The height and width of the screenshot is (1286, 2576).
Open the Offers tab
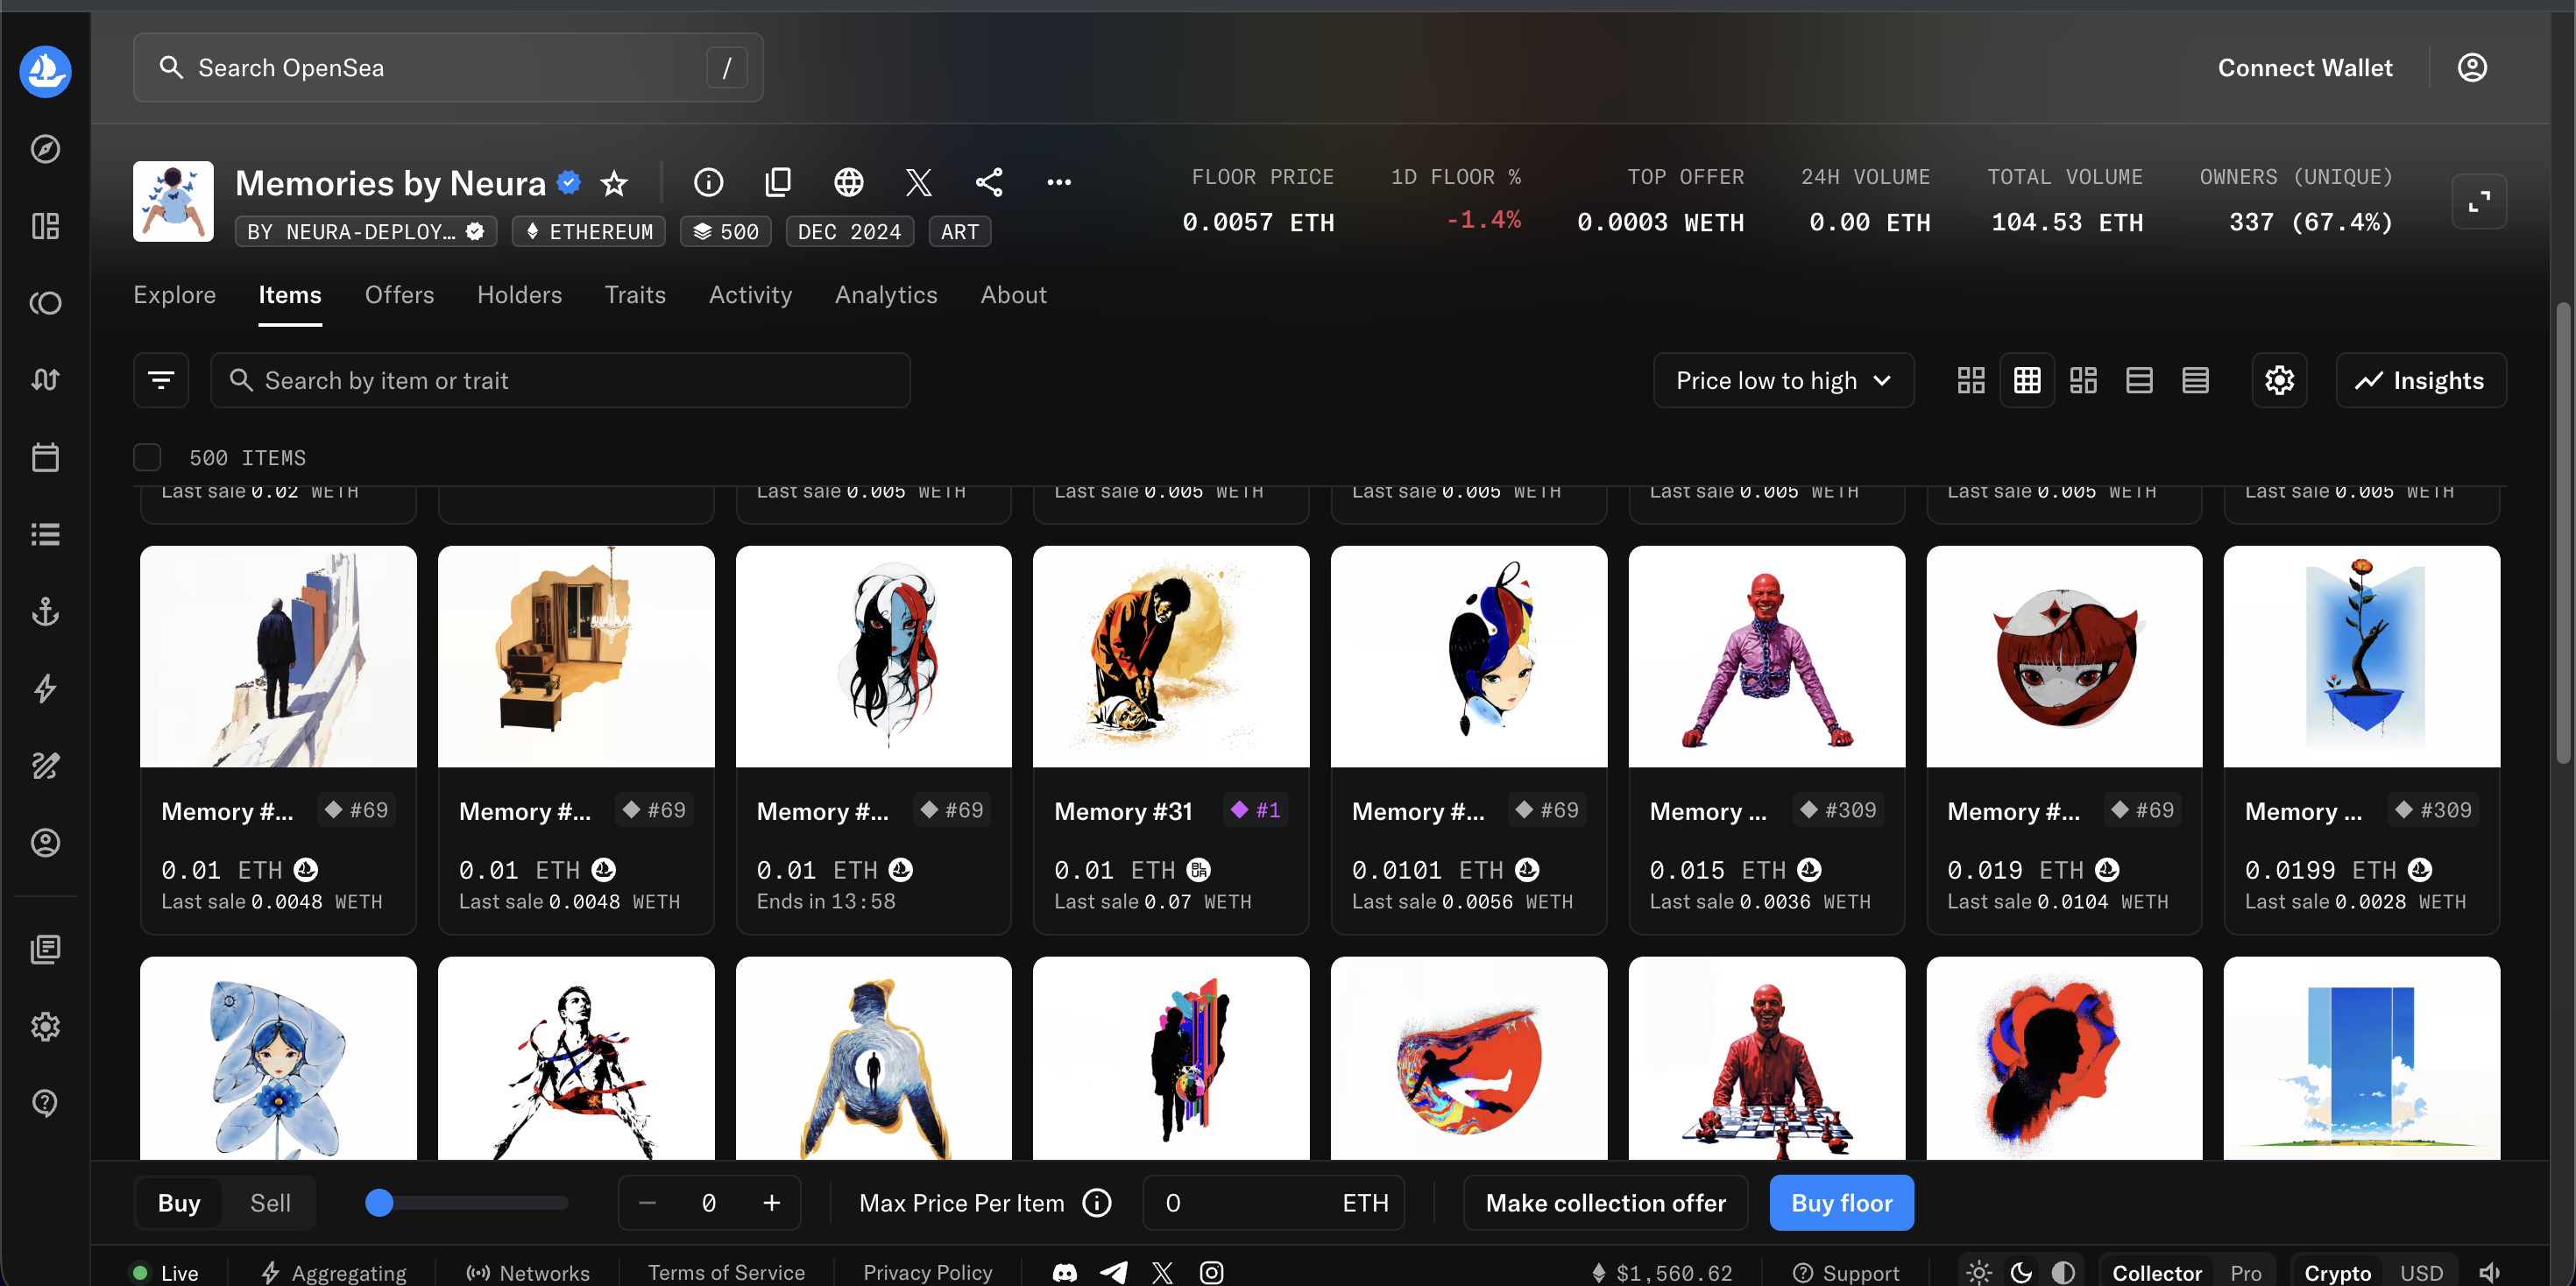[x=399, y=295]
